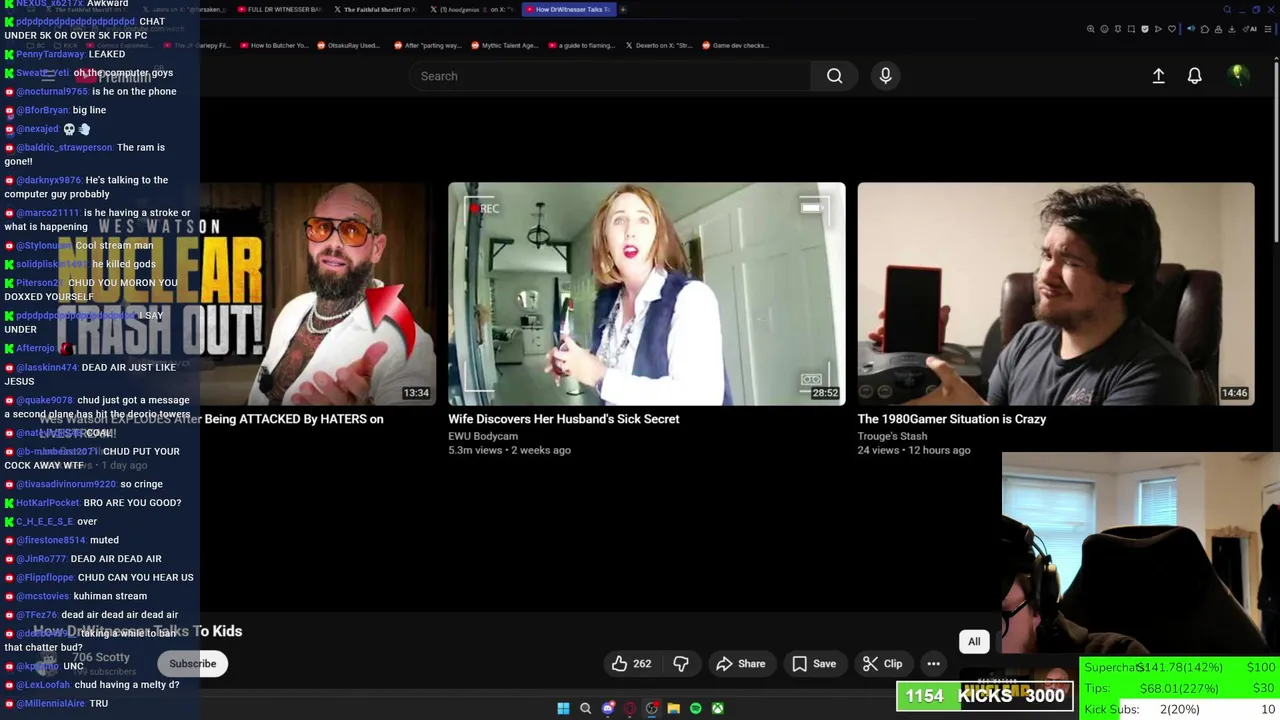Click the pinboard pin icon in browser toolbar
Screen dimensions: 1280x720
point(1118,29)
